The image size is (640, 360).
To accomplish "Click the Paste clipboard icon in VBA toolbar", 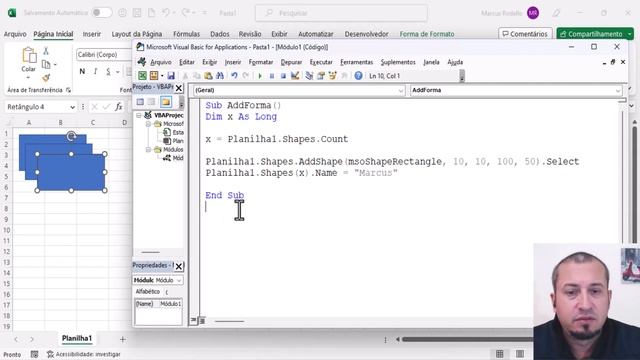I will pyautogui.click(x=208, y=76).
